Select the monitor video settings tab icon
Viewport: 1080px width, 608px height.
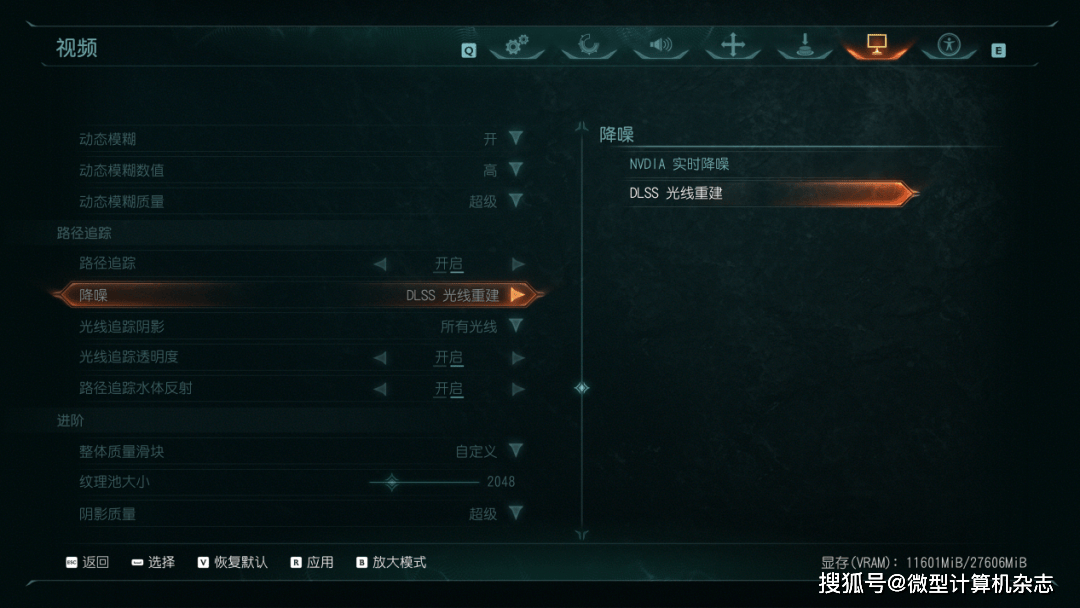[x=877, y=45]
